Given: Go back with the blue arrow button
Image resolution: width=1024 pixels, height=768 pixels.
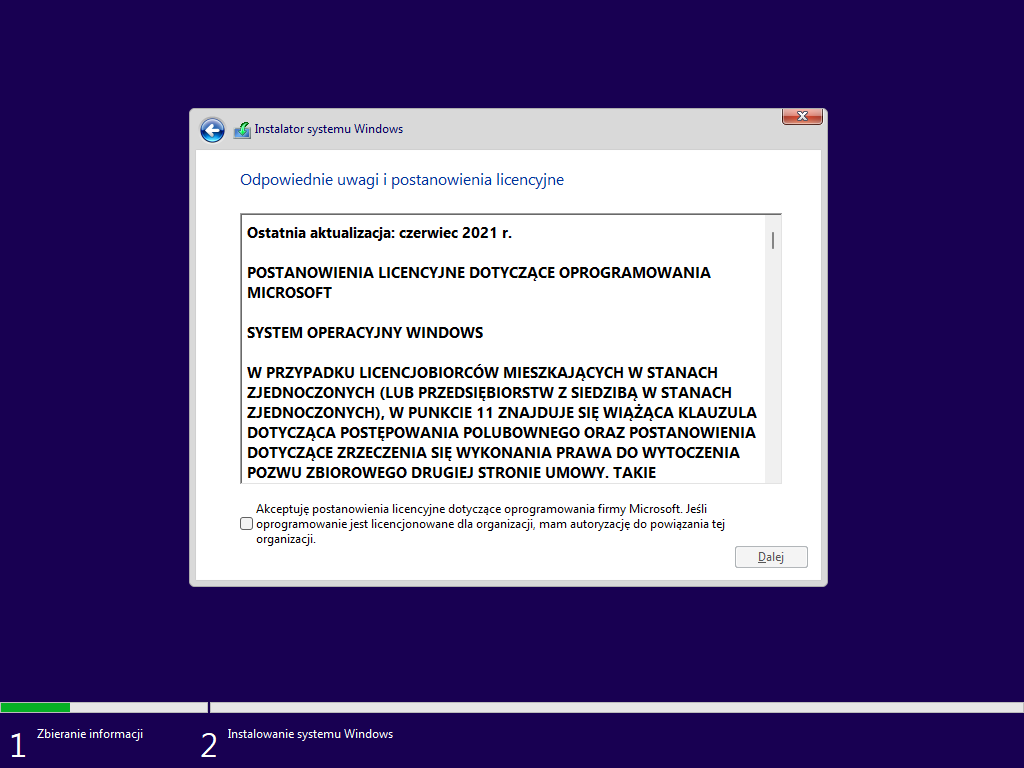Looking at the screenshot, I should [212, 130].
